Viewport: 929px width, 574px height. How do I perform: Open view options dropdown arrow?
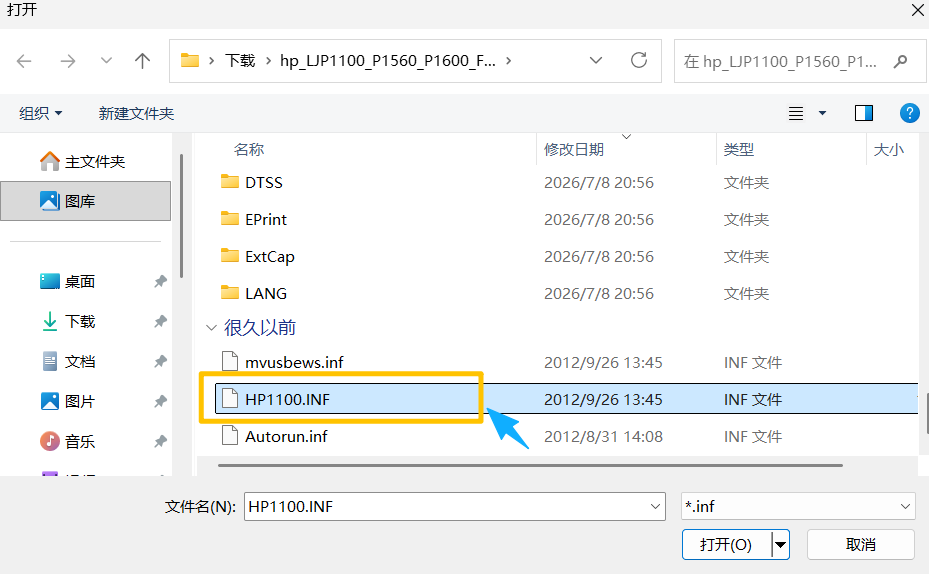coord(822,113)
